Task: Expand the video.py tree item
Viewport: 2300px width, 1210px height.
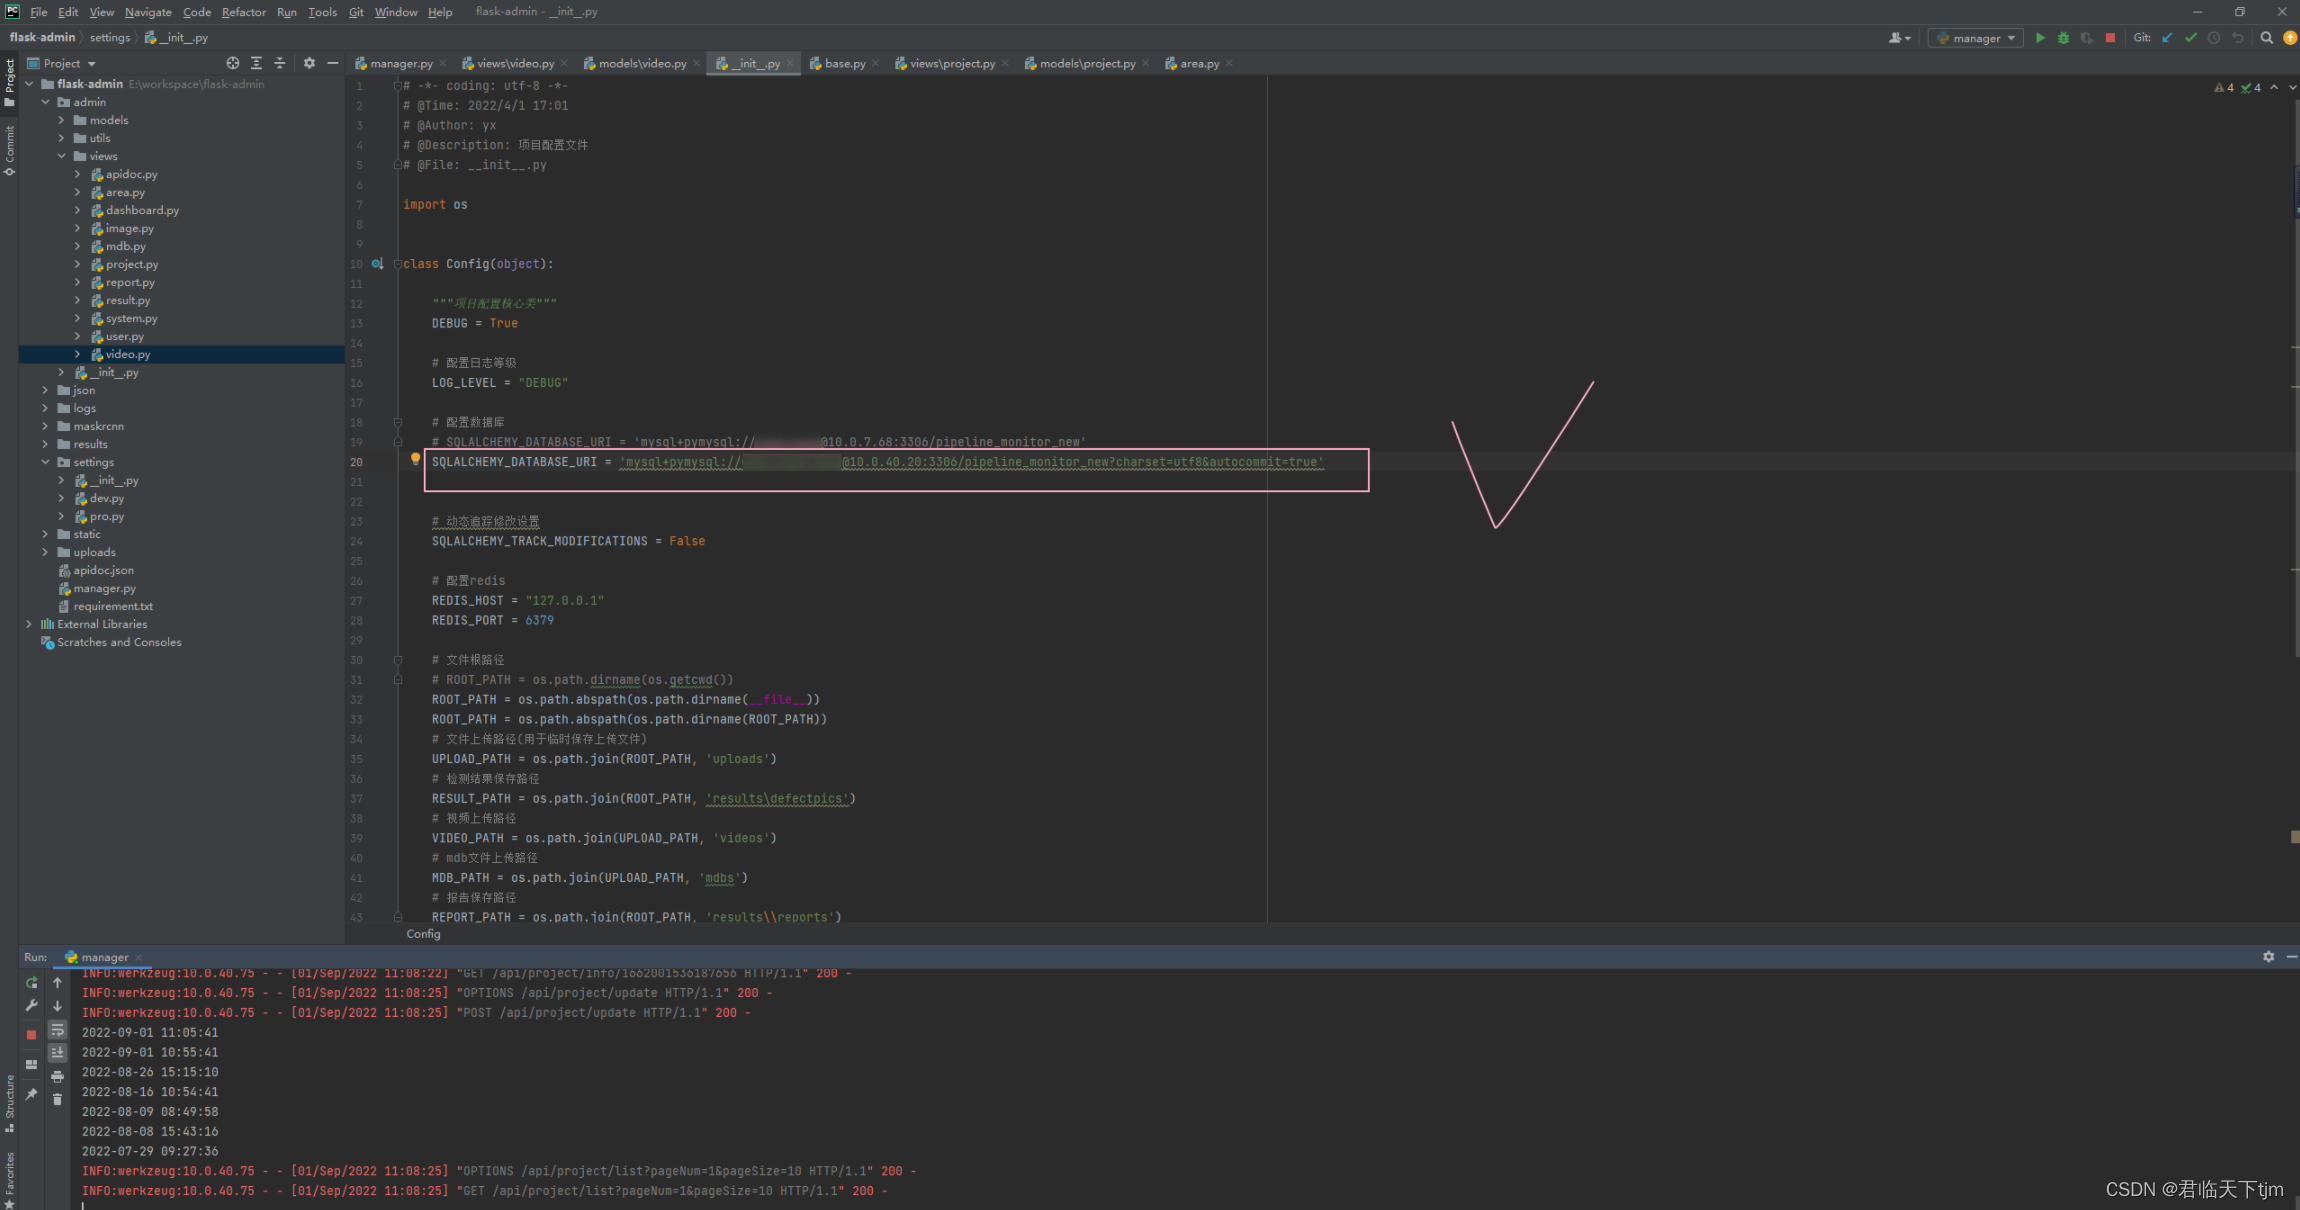Action: 79,353
